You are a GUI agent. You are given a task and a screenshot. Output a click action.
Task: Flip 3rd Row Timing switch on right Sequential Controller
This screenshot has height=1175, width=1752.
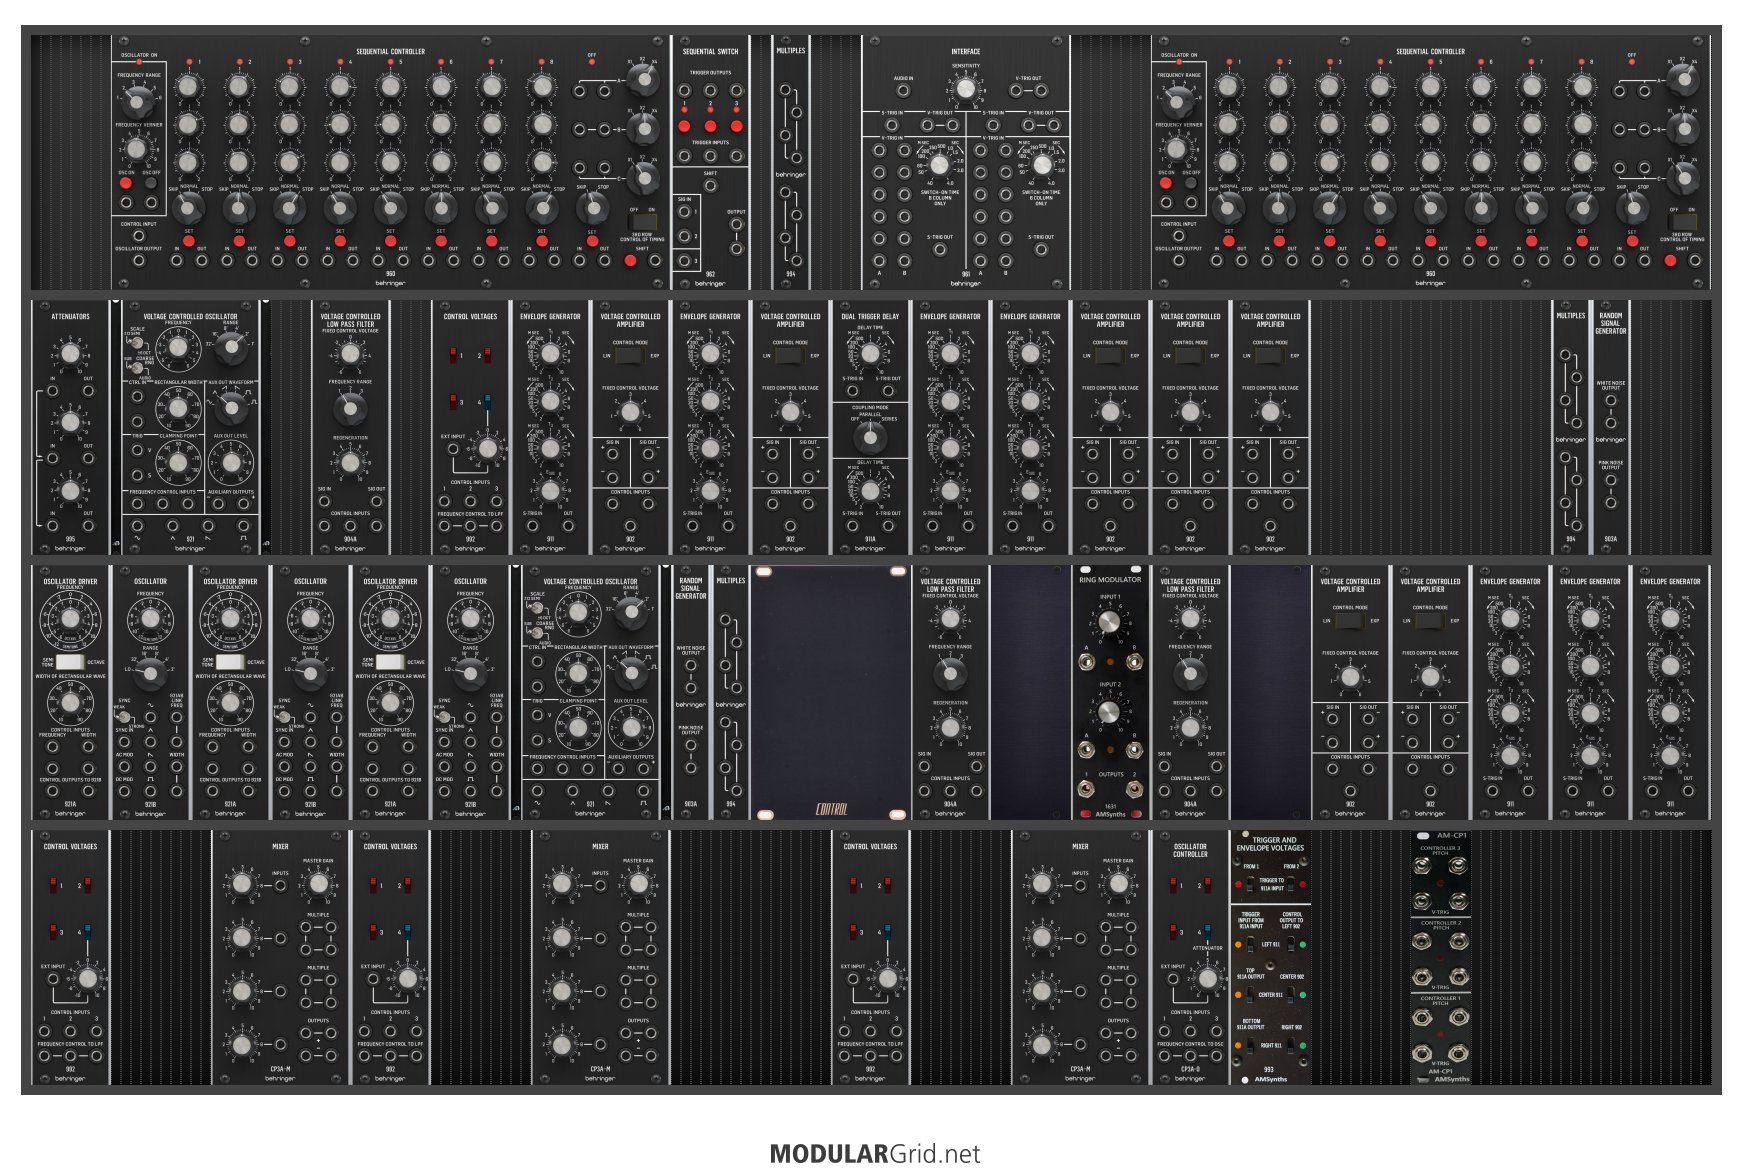[x=1682, y=221]
